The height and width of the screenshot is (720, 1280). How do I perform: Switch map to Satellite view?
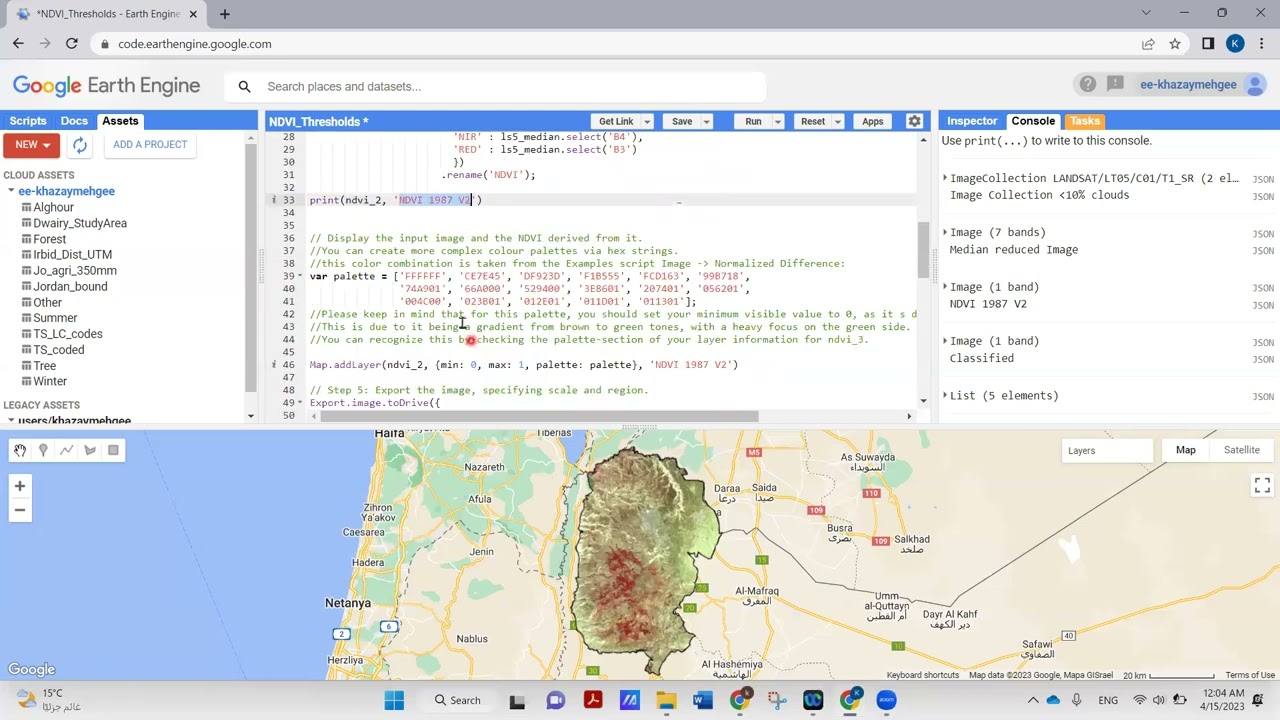pyautogui.click(x=1241, y=450)
